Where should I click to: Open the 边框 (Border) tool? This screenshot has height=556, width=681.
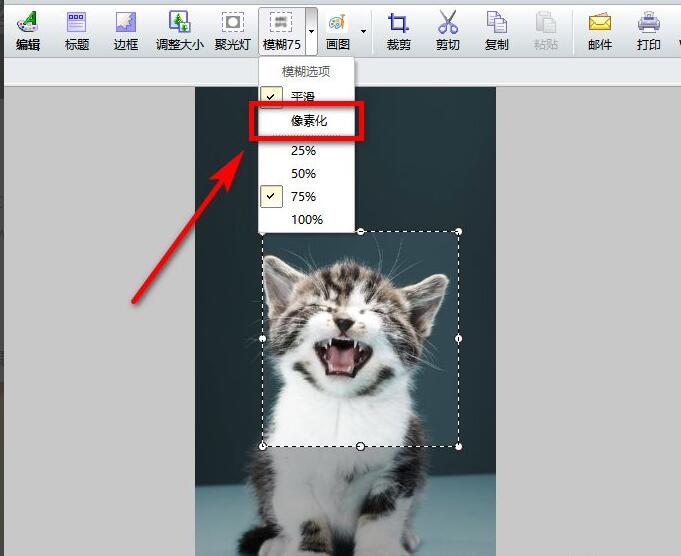tap(125, 30)
